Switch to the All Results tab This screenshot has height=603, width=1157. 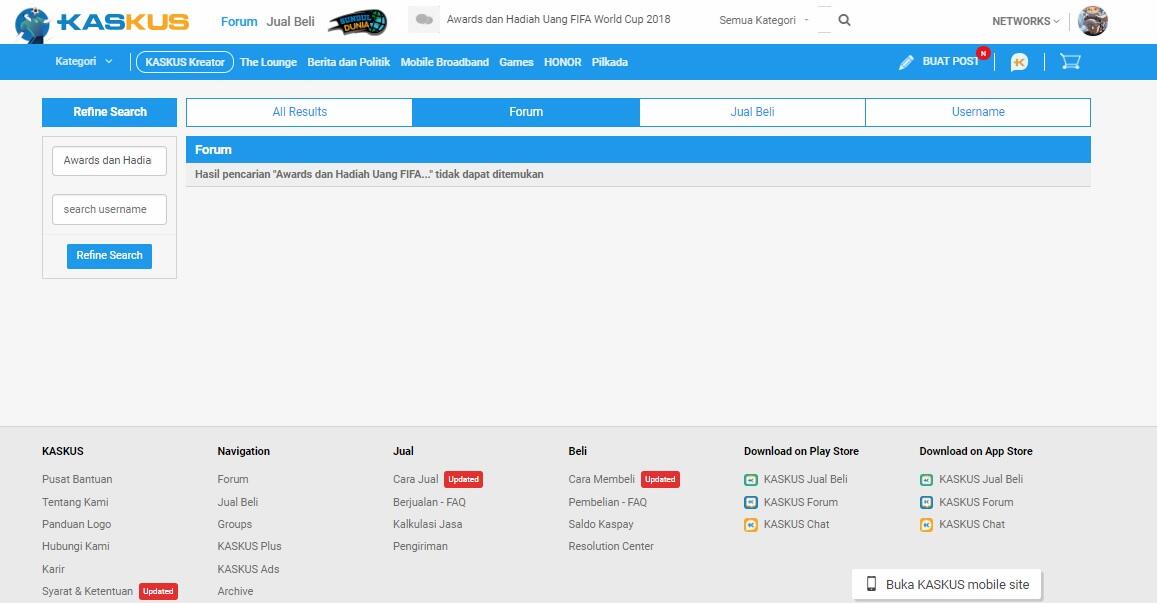coord(300,112)
